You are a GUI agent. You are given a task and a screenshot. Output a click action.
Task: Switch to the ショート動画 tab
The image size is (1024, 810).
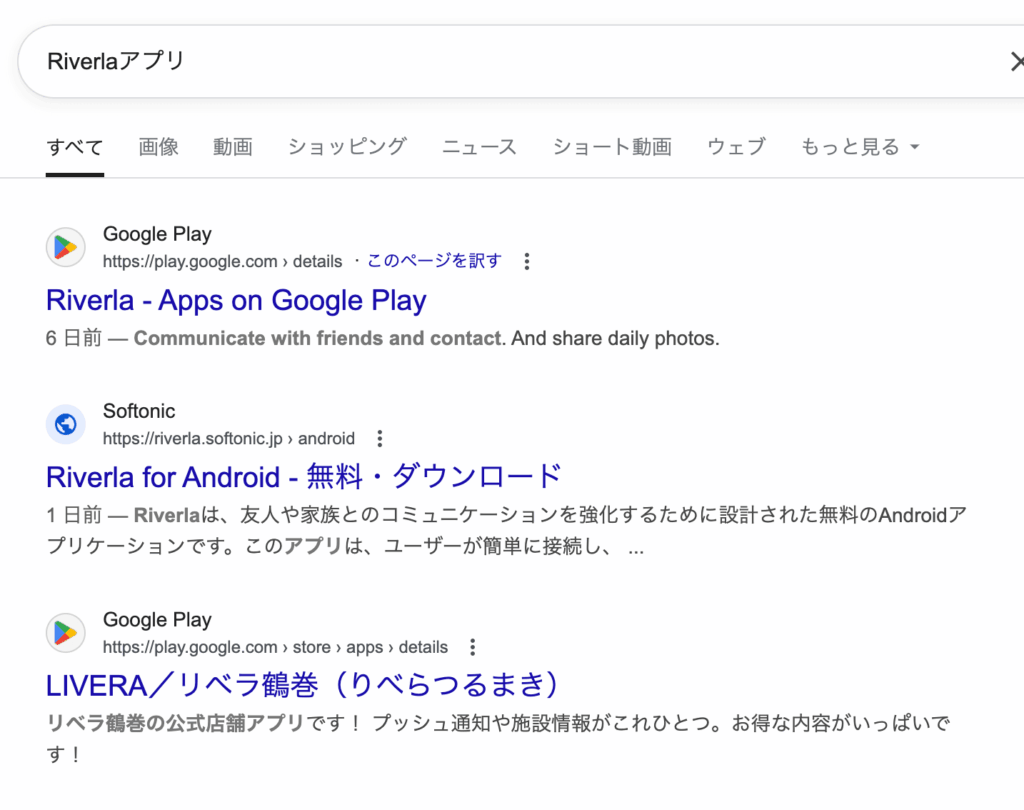click(x=613, y=147)
